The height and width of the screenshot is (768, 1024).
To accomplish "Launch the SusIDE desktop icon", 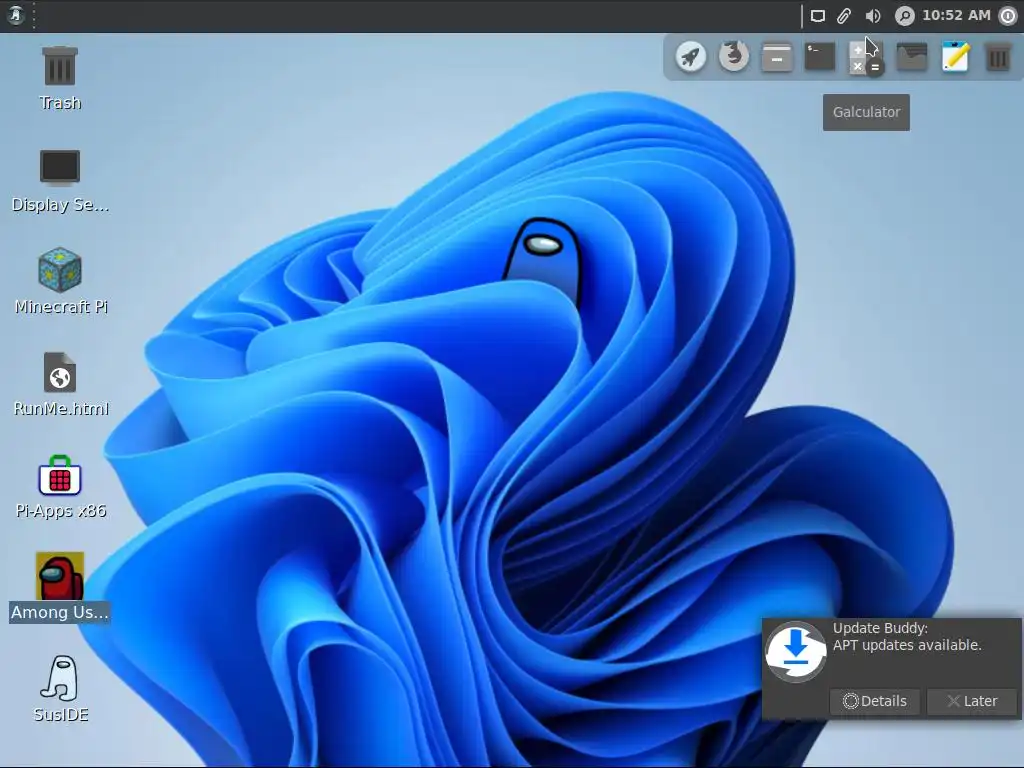I will 60,688.
